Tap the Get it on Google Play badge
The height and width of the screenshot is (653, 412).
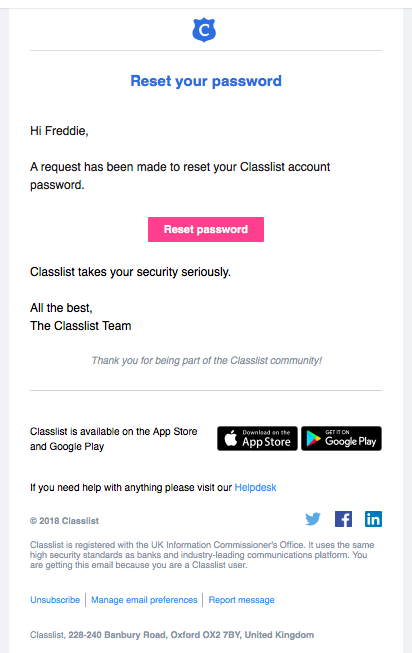point(341,439)
